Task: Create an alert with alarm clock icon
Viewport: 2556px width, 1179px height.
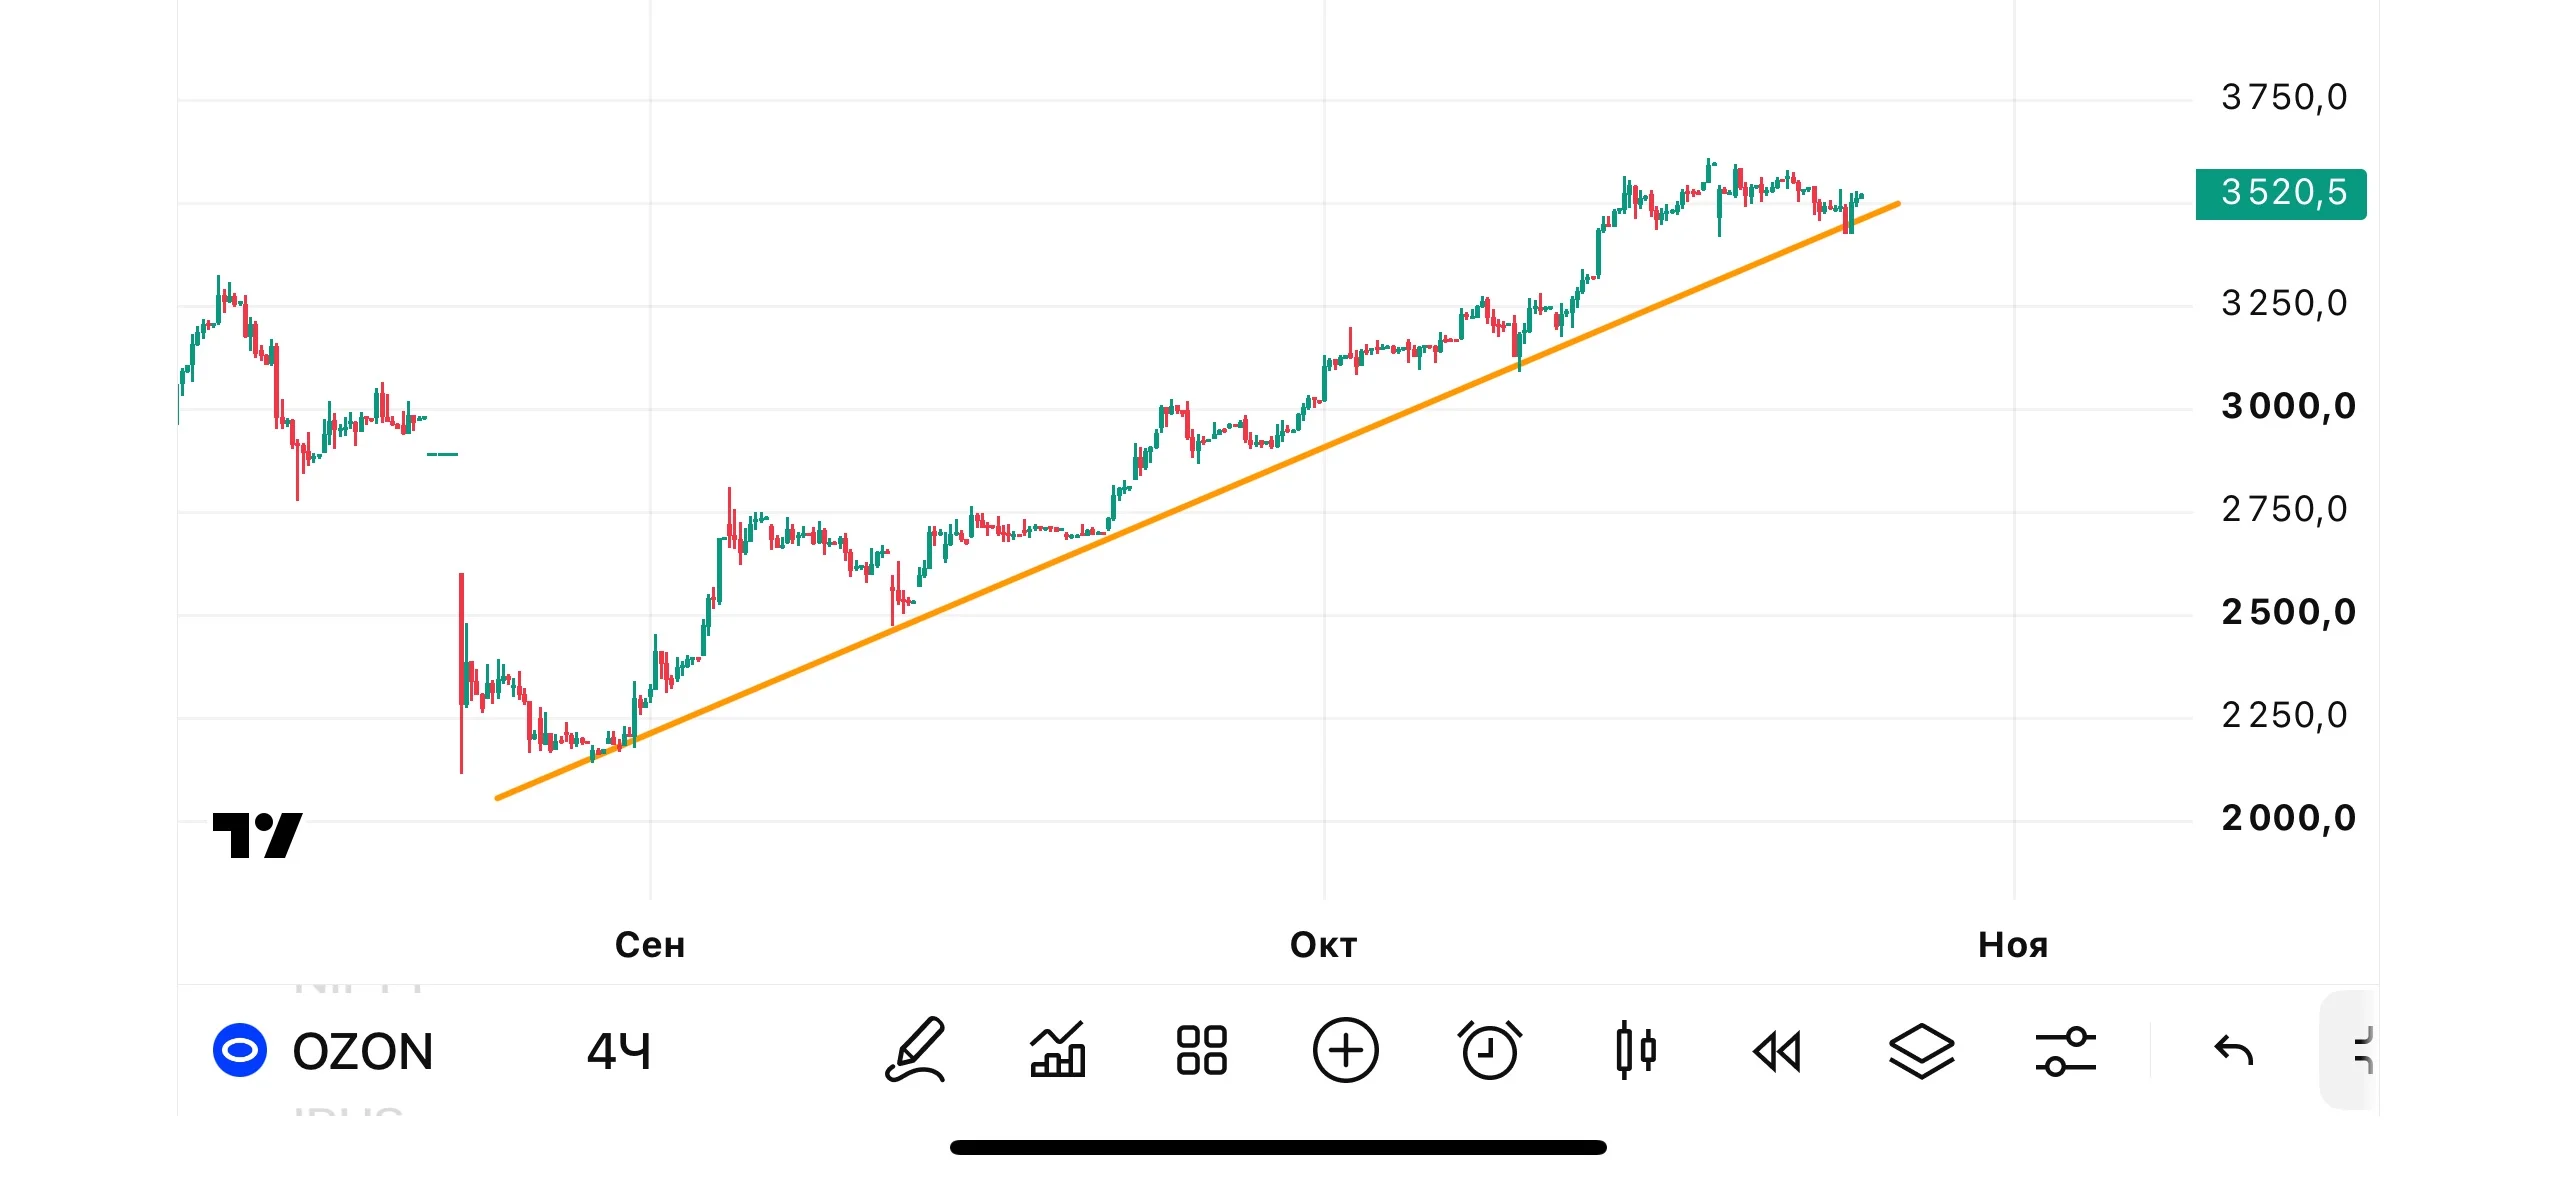Action: pos(1489,1050)
